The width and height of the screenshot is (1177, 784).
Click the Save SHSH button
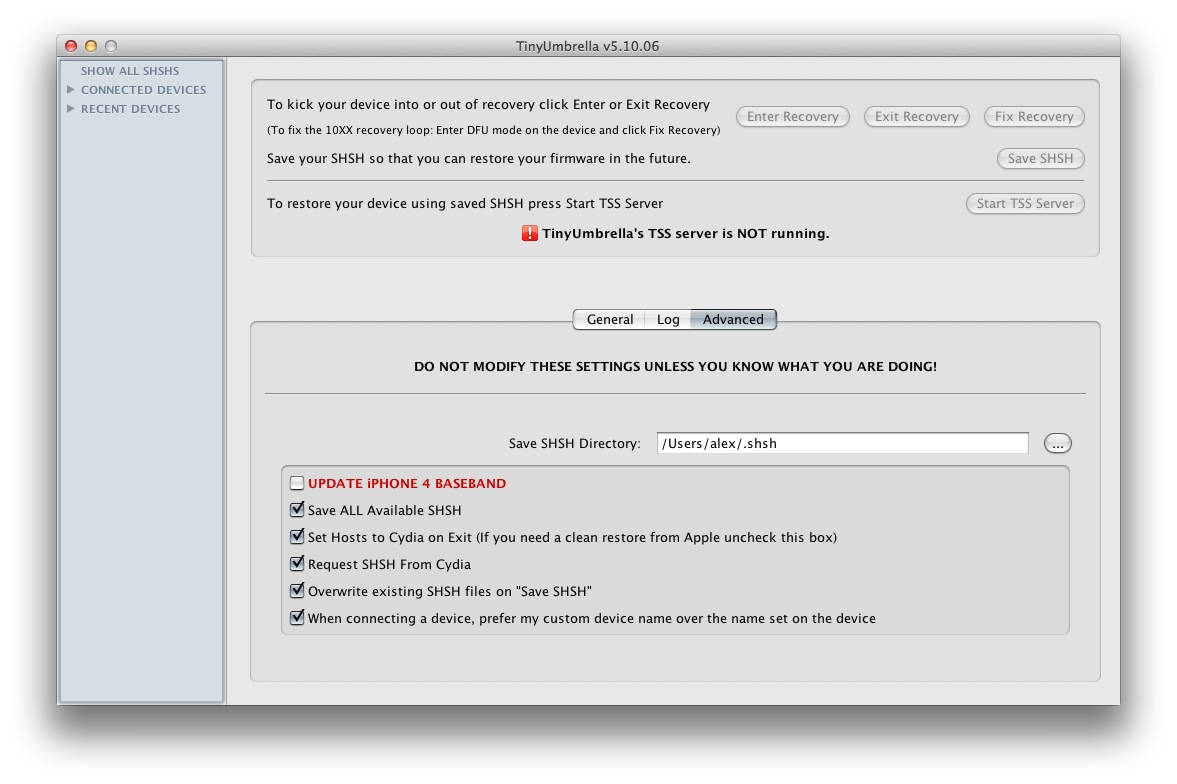(x=1040, y=158)
